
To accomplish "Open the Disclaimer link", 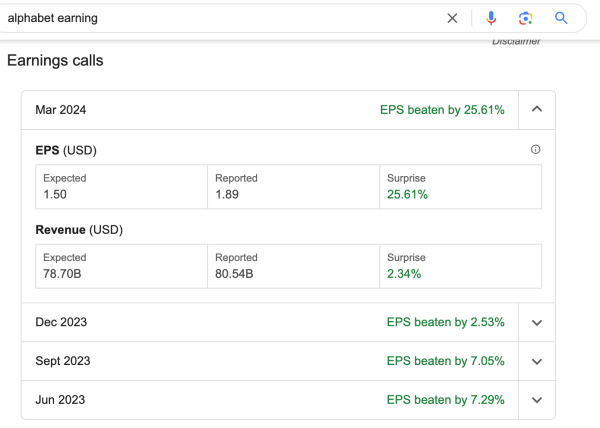I will tap(516, 42).
